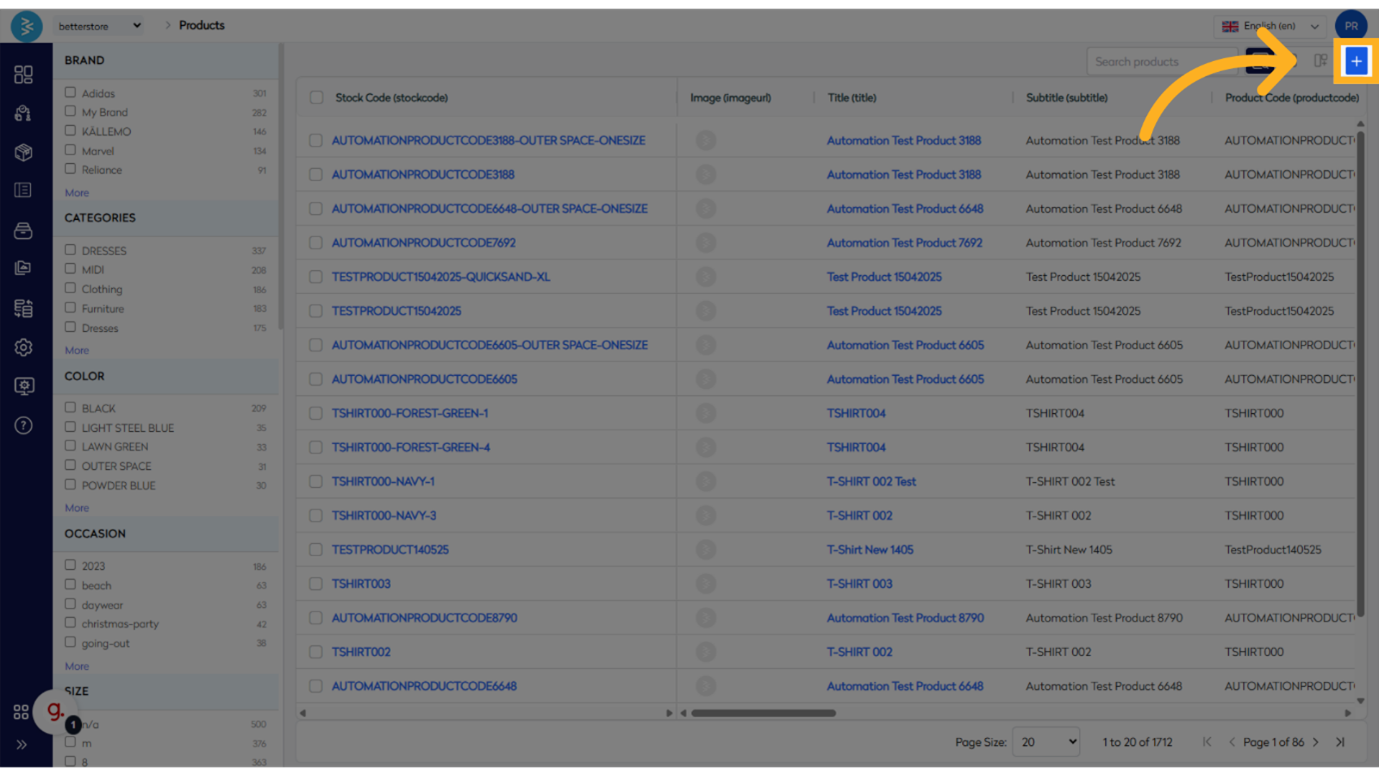Open the dashboard icon in left sidebar
This screenshot has height=776, width=1379.
(23, 75)
